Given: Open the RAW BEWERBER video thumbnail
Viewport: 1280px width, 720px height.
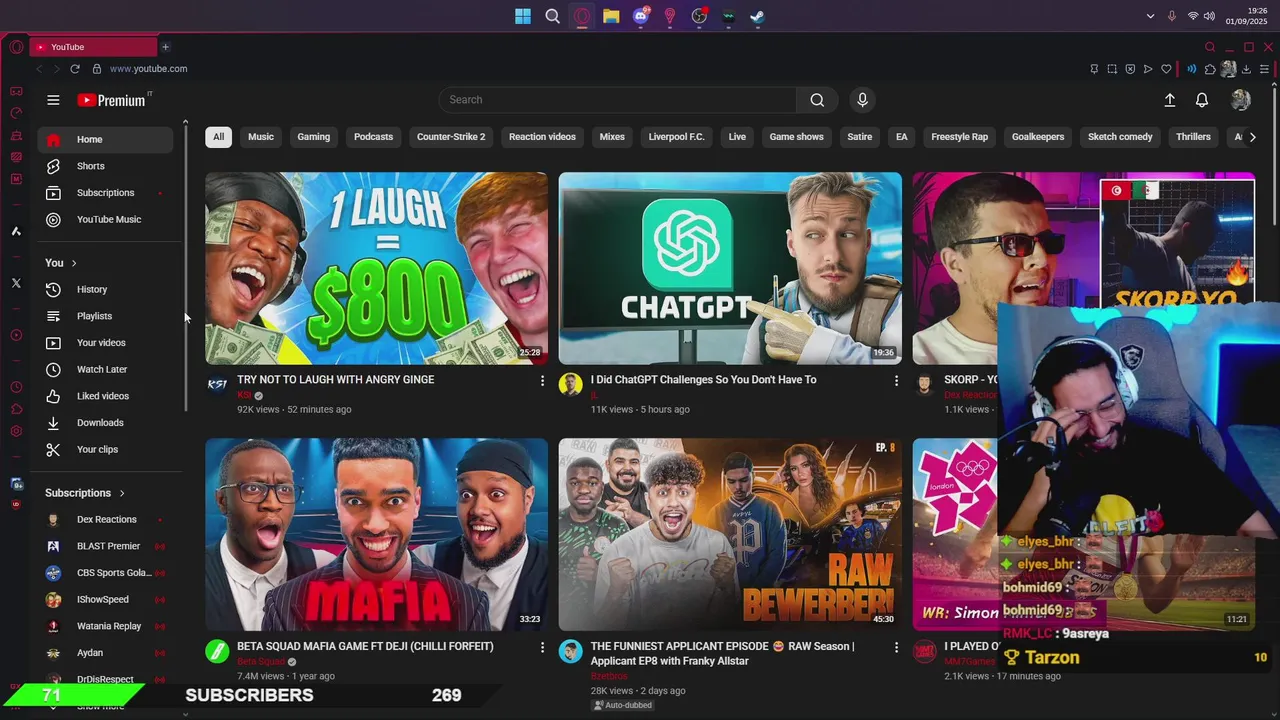Looking at the screenshot, I should pyautogui.click(x=730, y=535).
